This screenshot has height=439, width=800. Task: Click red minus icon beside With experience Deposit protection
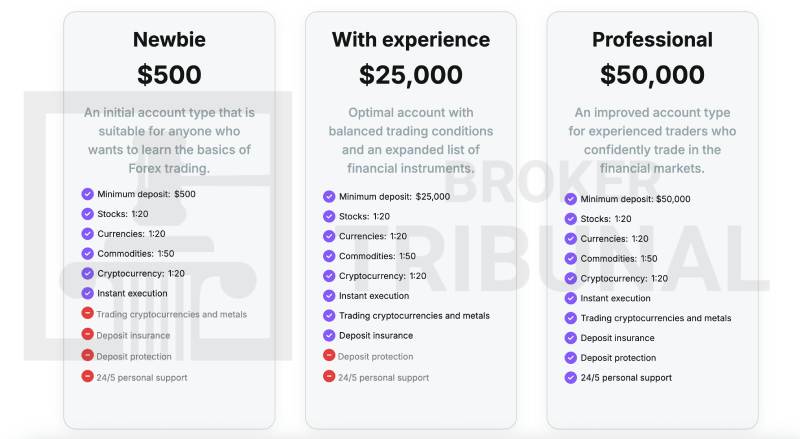click(x=329, y=356)
